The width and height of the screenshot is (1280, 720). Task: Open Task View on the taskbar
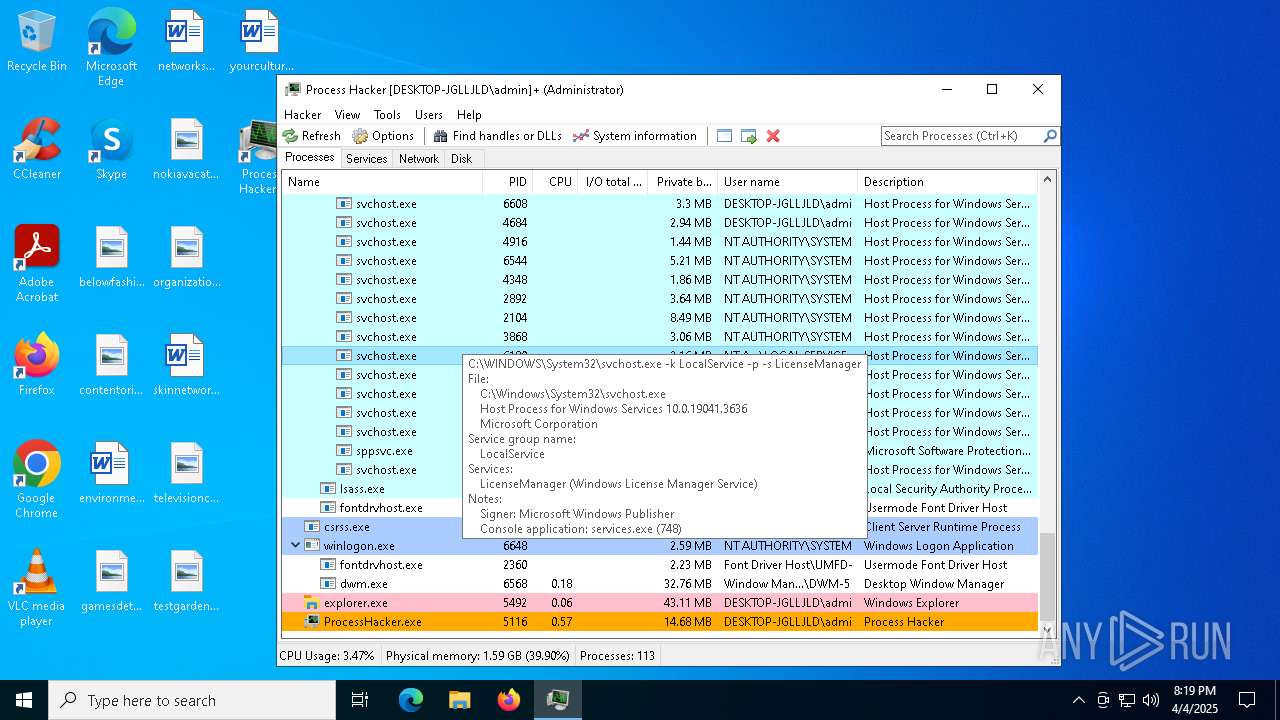coord(360,700)
